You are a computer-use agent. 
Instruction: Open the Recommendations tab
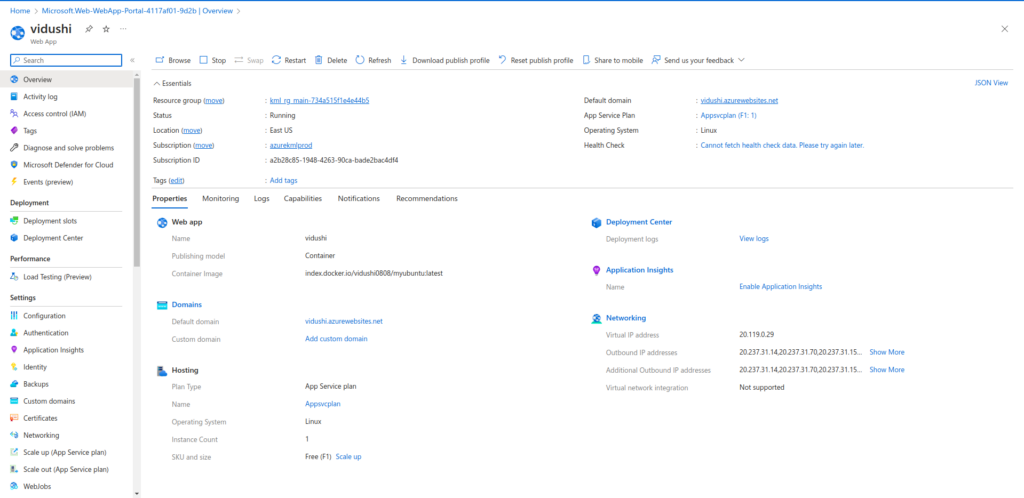[x=426, y=198]
